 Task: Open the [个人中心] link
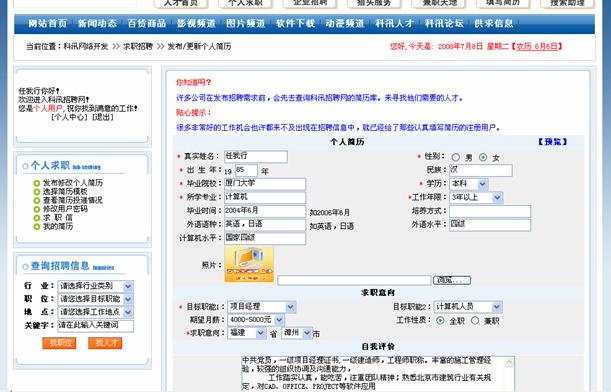[x=69, y=117]
